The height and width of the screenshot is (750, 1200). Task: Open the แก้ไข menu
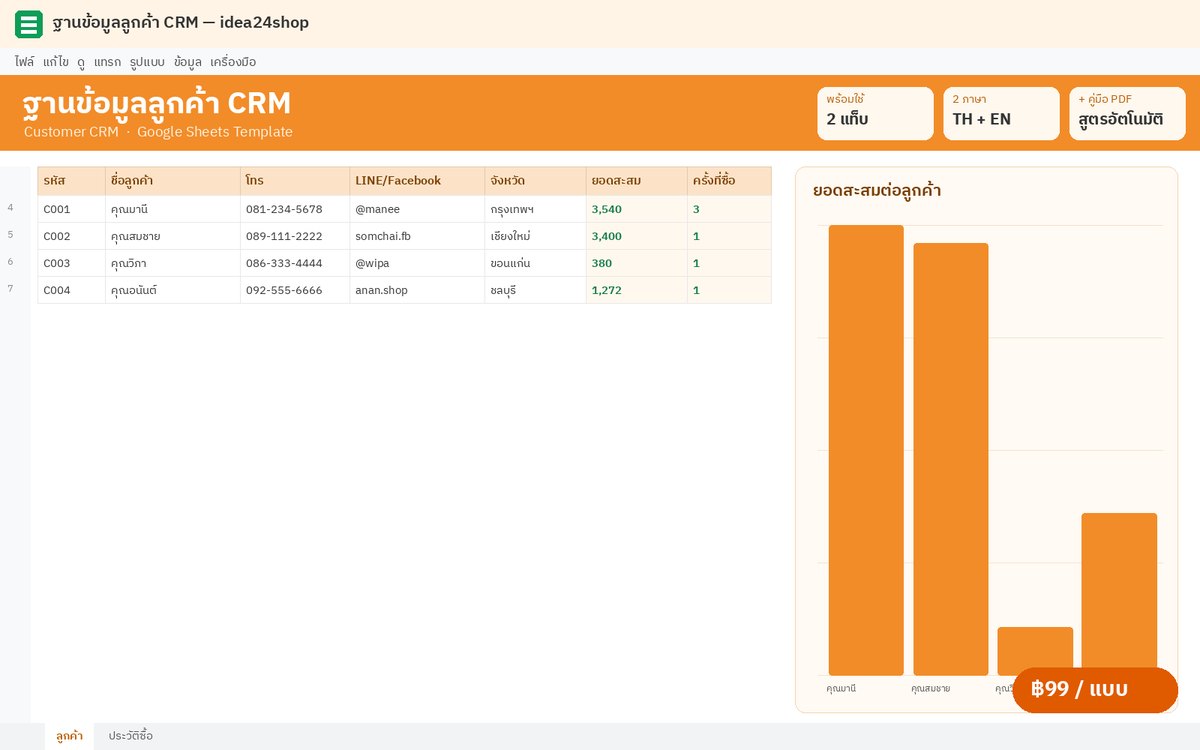coord(56,62)
